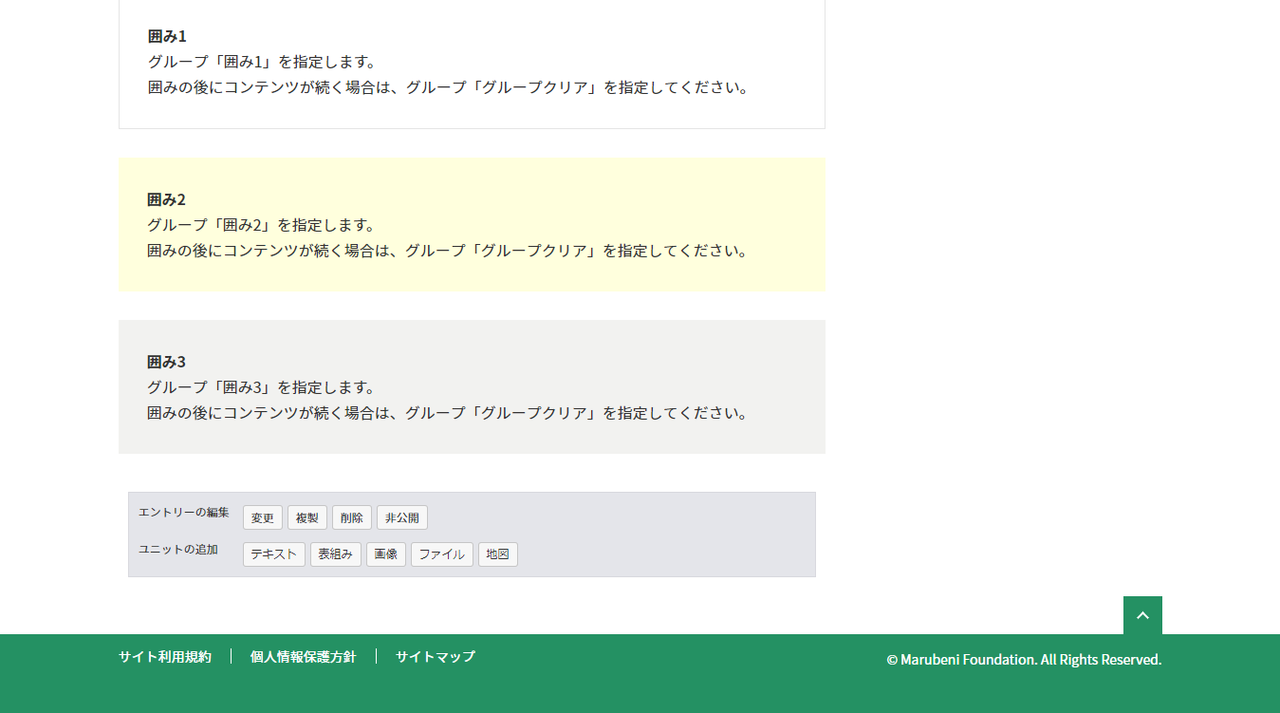The height and width of the screenshot is (713, 1280).
Task: Click the 変更 button to edit entry
Action: coord(262,518)
